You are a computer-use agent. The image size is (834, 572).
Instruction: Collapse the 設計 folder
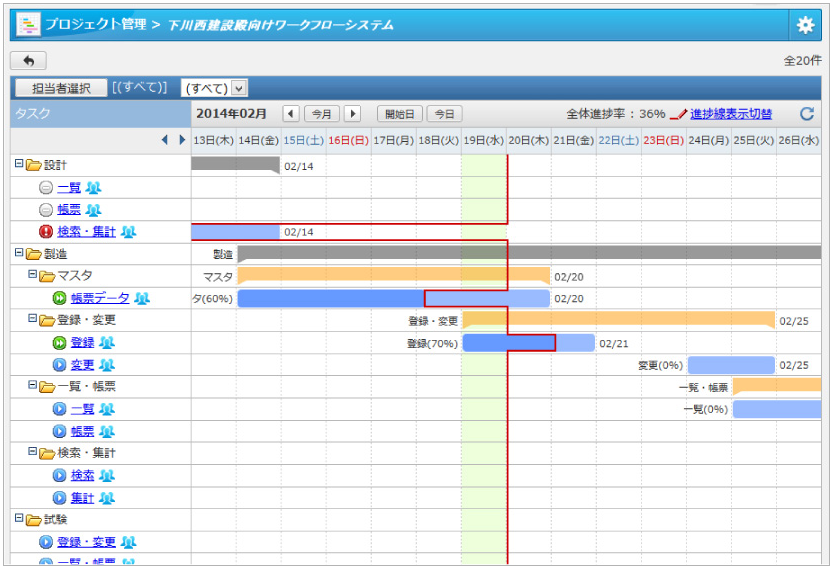pyautogui.click(x=18, y=164)
